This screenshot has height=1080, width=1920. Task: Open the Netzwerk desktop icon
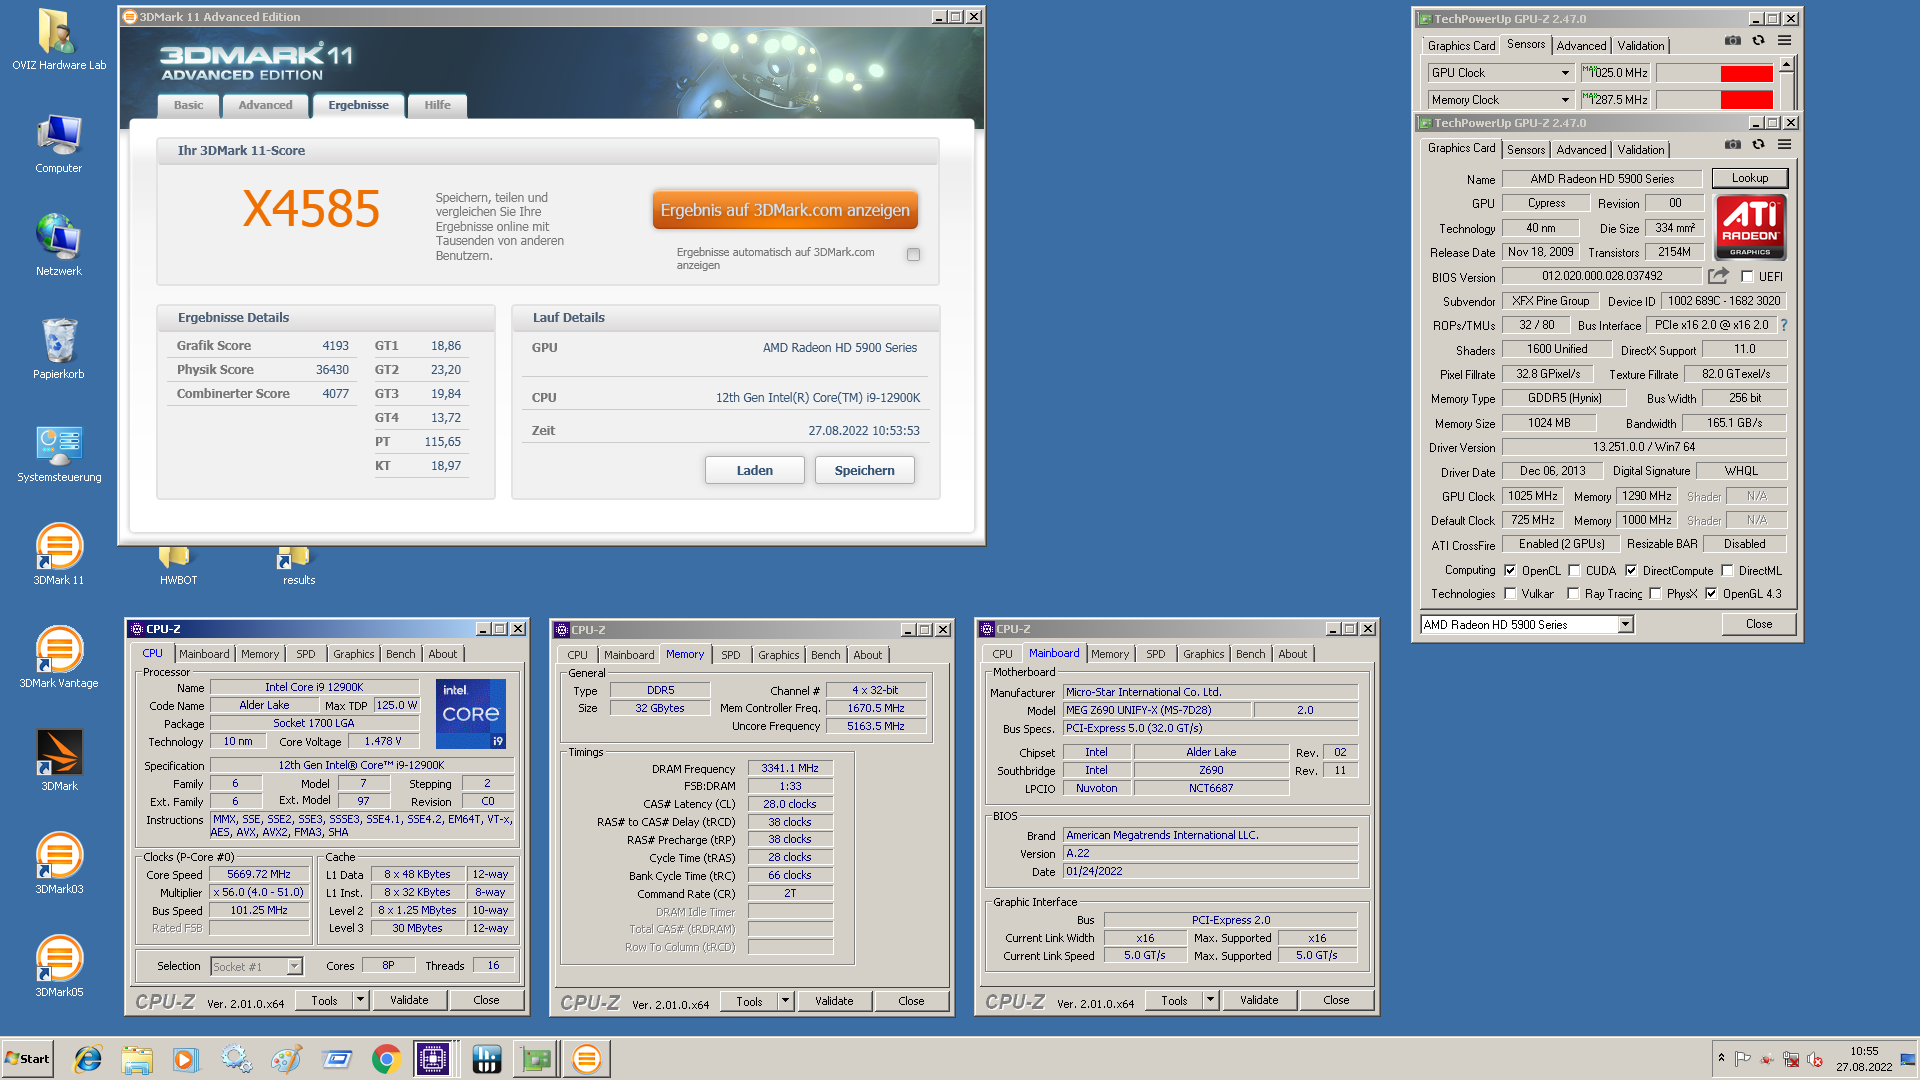tap(59, 246)
